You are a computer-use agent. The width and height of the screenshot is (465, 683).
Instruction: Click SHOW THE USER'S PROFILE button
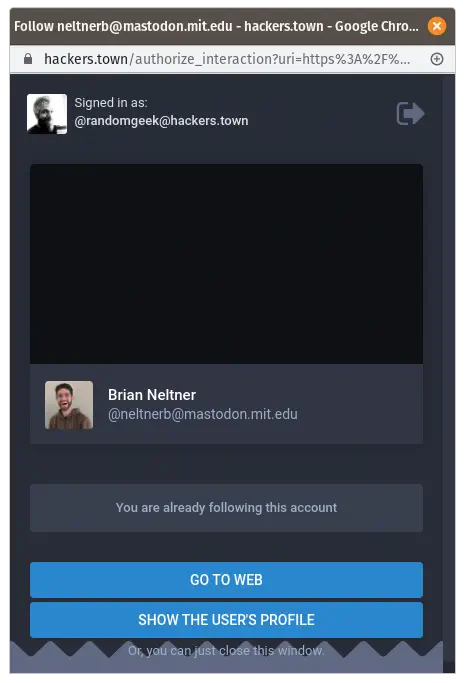[x=226, y=620]
